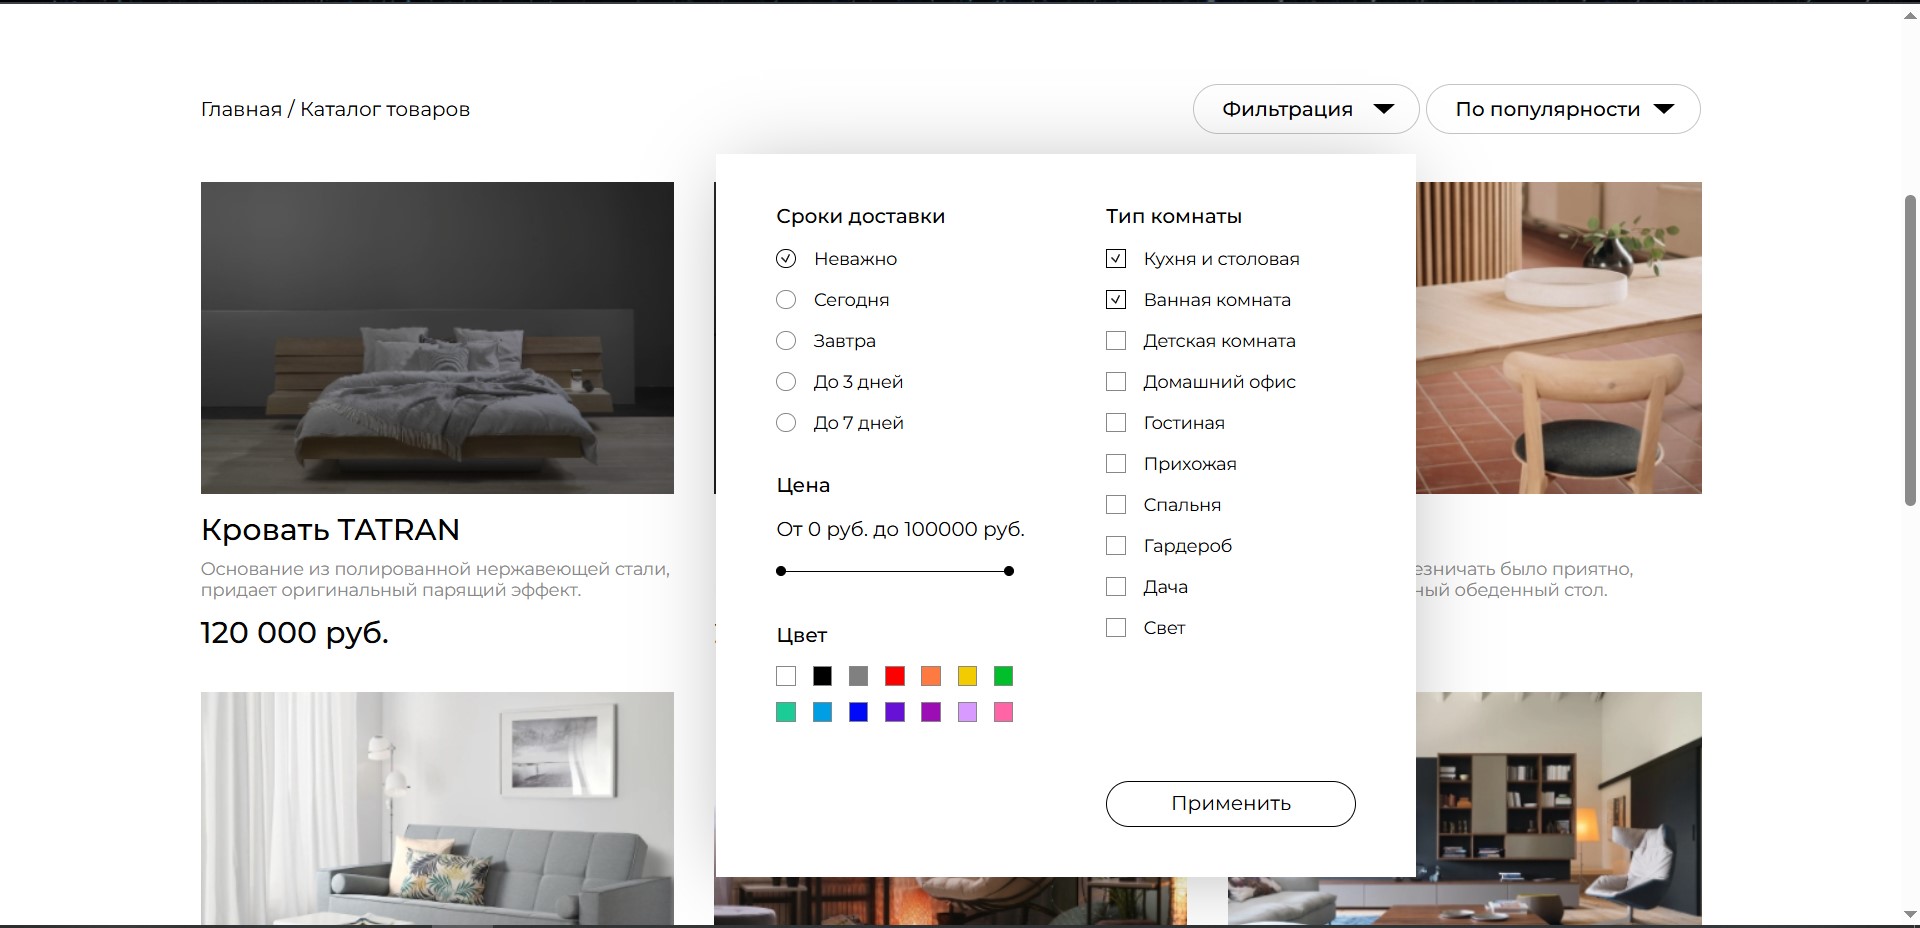The image size is (1920, 928).
Task: Check the Домашний офис checkbox
Action: tap(1116, 382)
